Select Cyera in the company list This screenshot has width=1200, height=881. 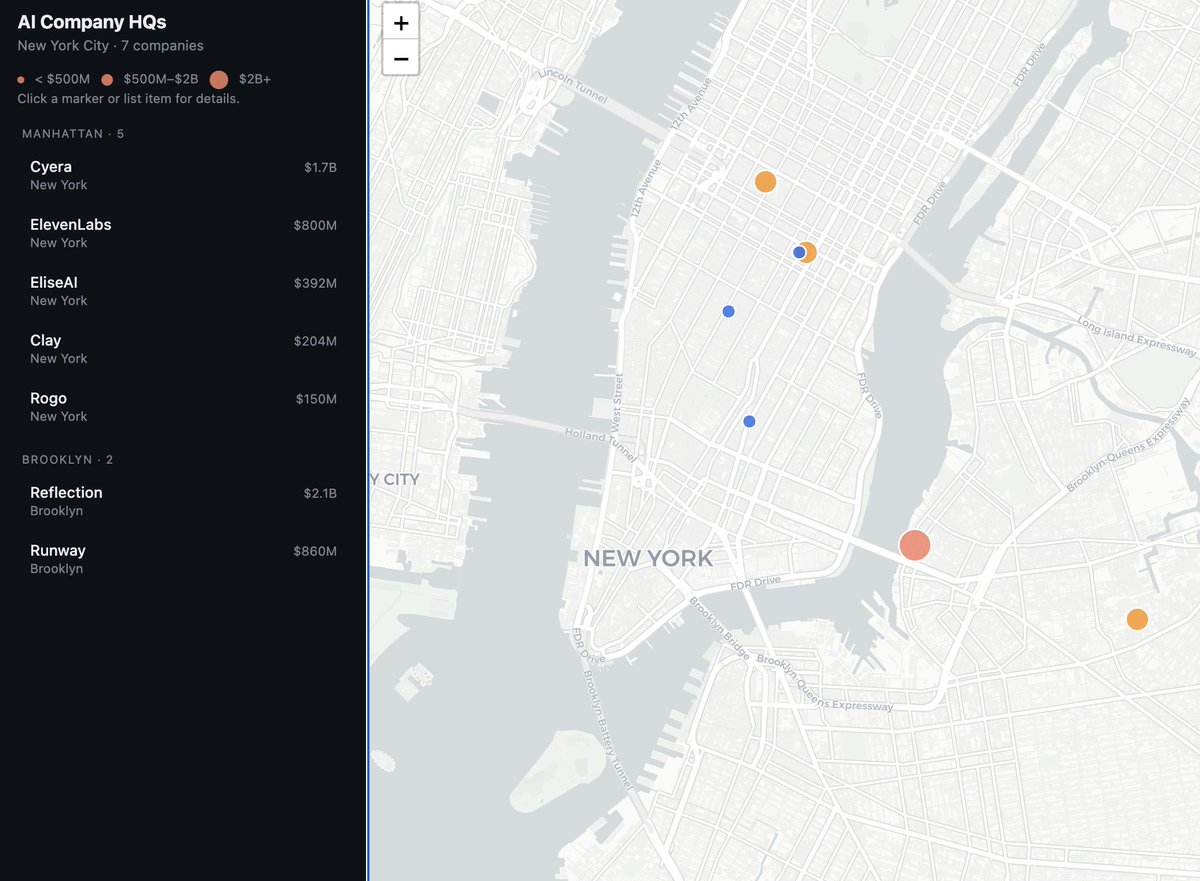(183, 175)
